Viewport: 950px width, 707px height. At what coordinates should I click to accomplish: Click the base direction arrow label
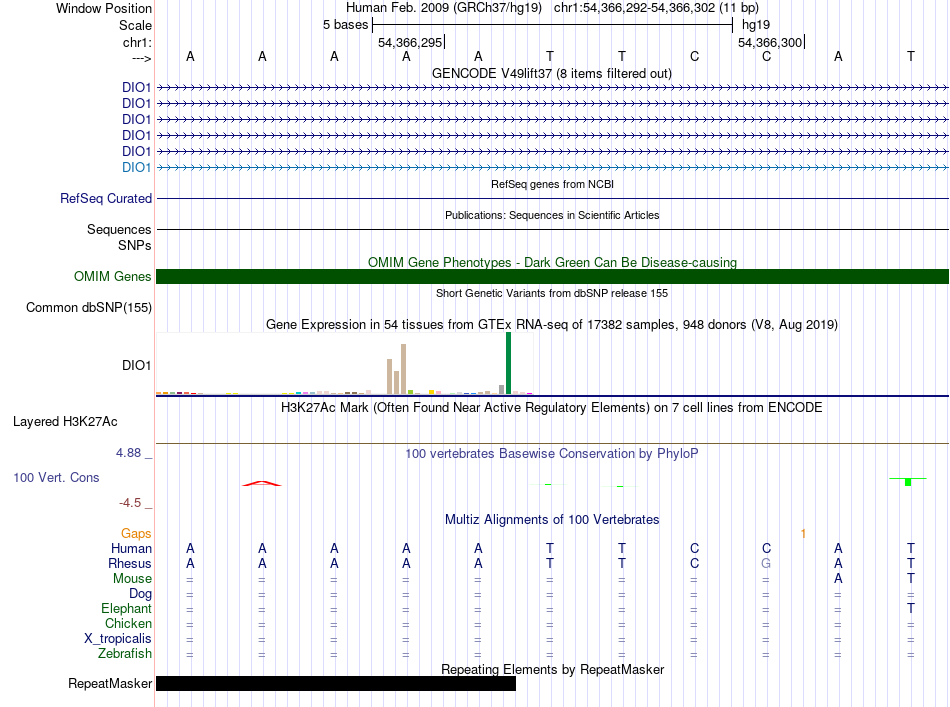(x=141, y=58)
